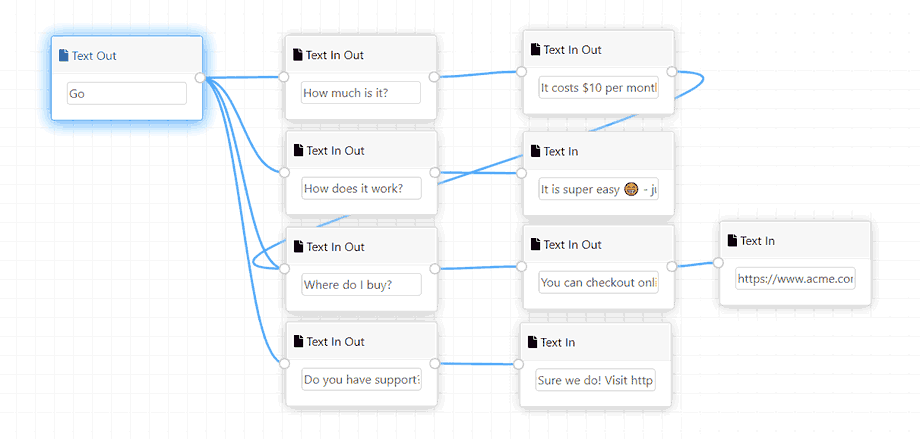Click the file icon on the 'Sure we do!' node
This screenshot has height=439, width=920.
[533, 343]
